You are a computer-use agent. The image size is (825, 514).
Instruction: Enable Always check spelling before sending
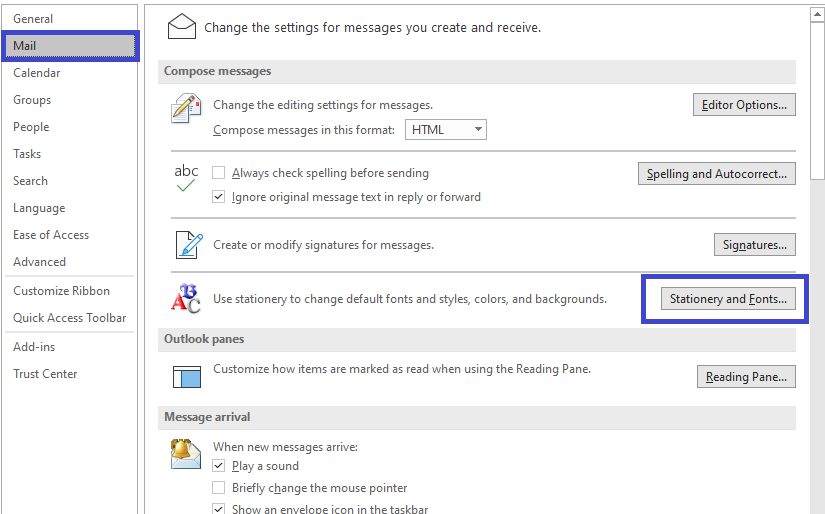tap(218, 173)
